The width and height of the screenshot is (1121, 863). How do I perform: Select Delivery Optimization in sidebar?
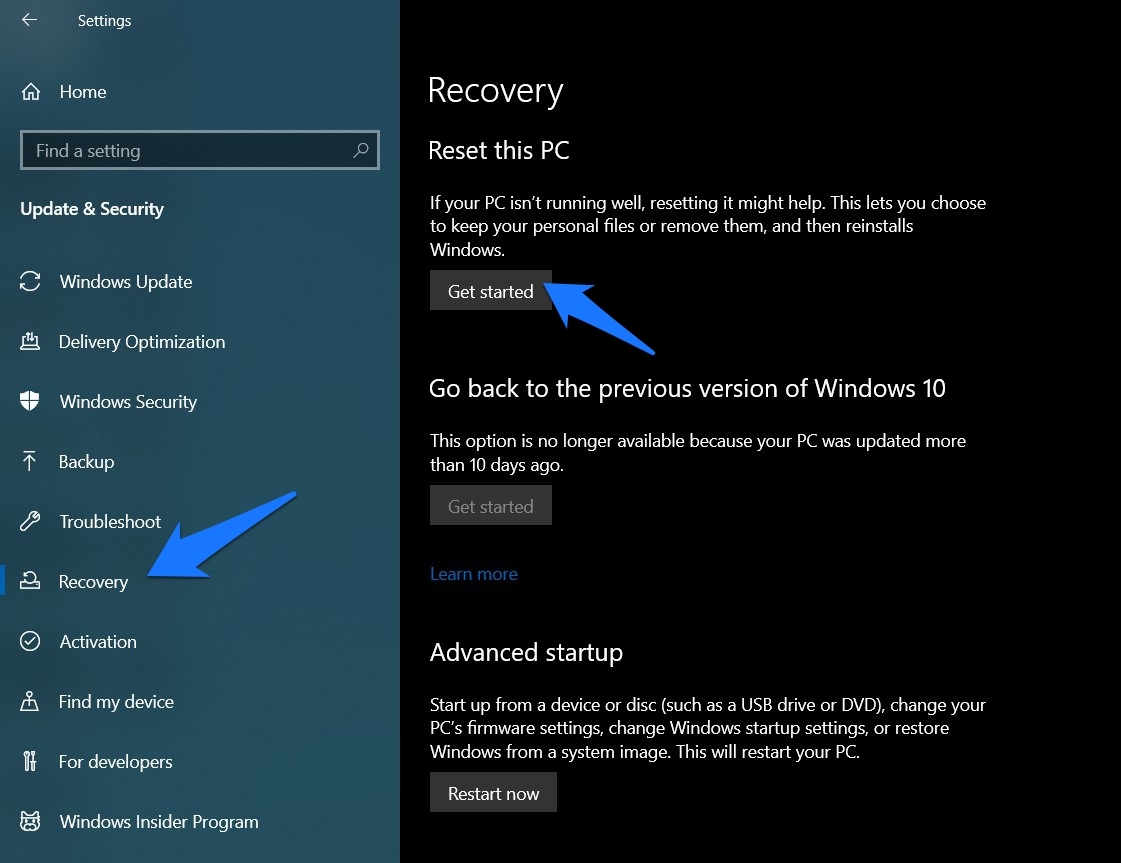click(x=142, y=342)
